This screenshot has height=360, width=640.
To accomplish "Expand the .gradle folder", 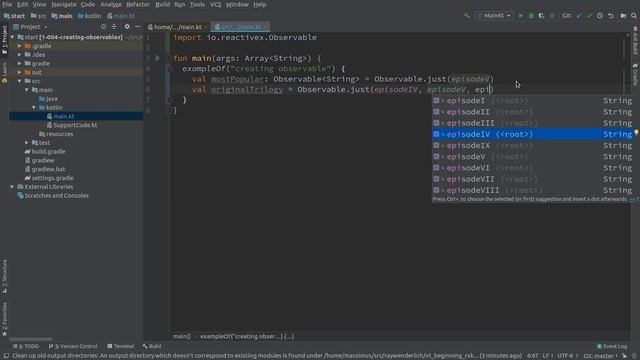I will [20, 46].
